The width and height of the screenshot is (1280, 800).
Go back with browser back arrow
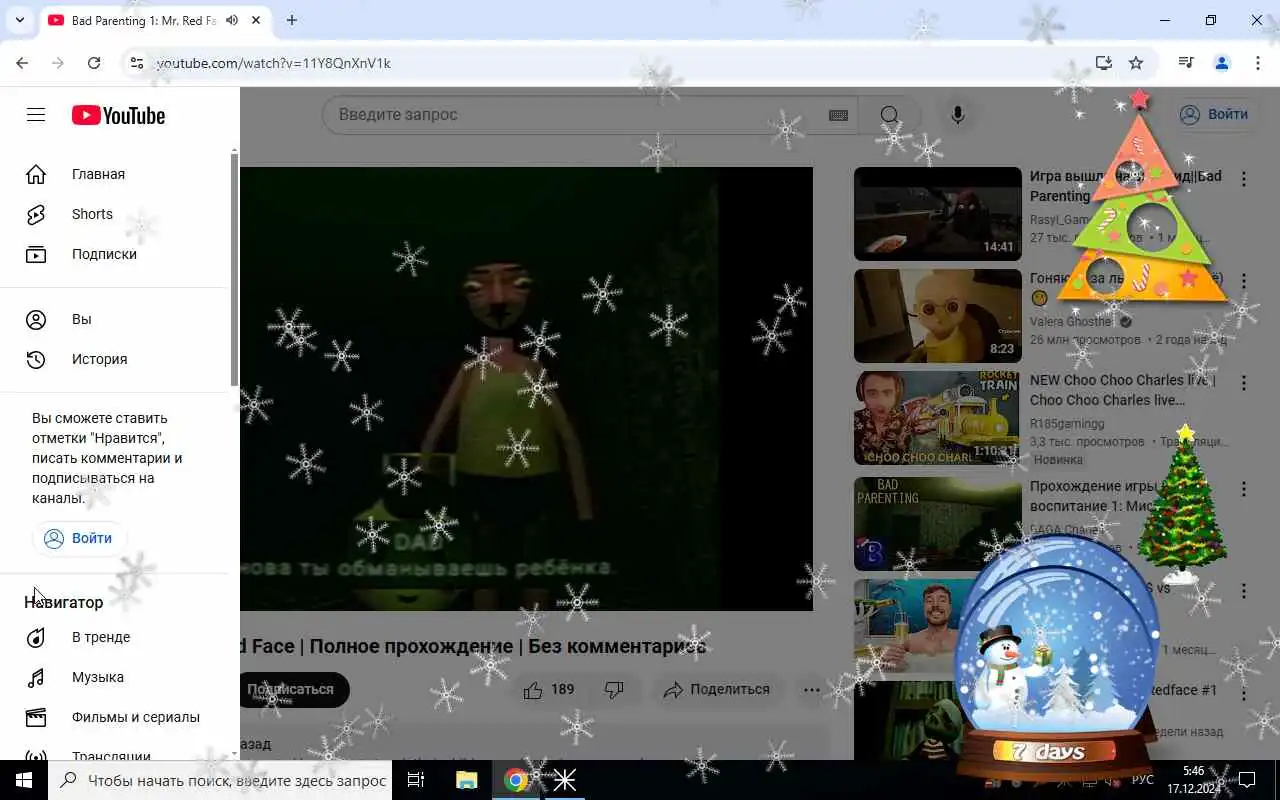(x=22, y=63)
